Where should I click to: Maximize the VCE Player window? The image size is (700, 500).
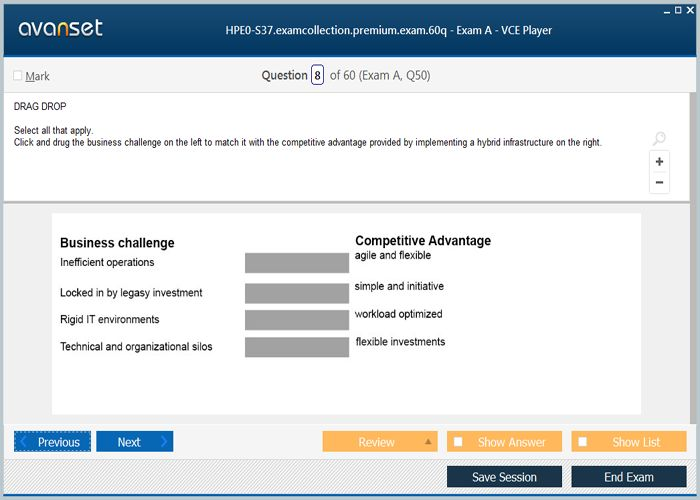[678, 10]
